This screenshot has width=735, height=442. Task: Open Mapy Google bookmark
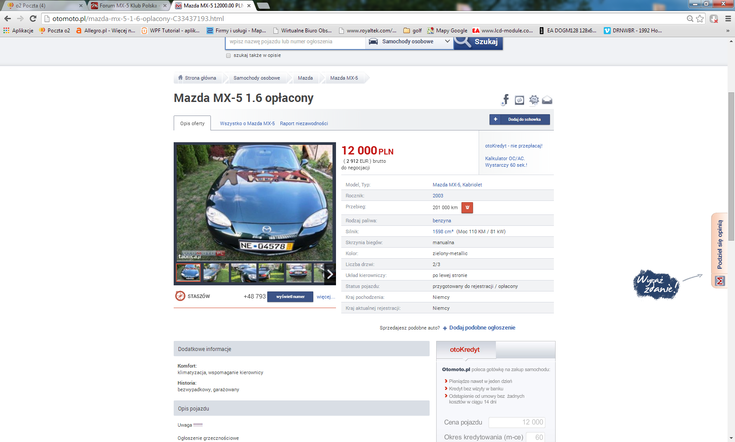[447, 30]
